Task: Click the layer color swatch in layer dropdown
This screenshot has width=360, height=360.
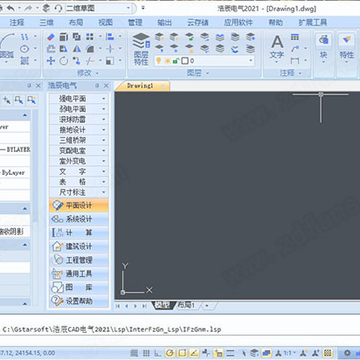Action: 185,61
